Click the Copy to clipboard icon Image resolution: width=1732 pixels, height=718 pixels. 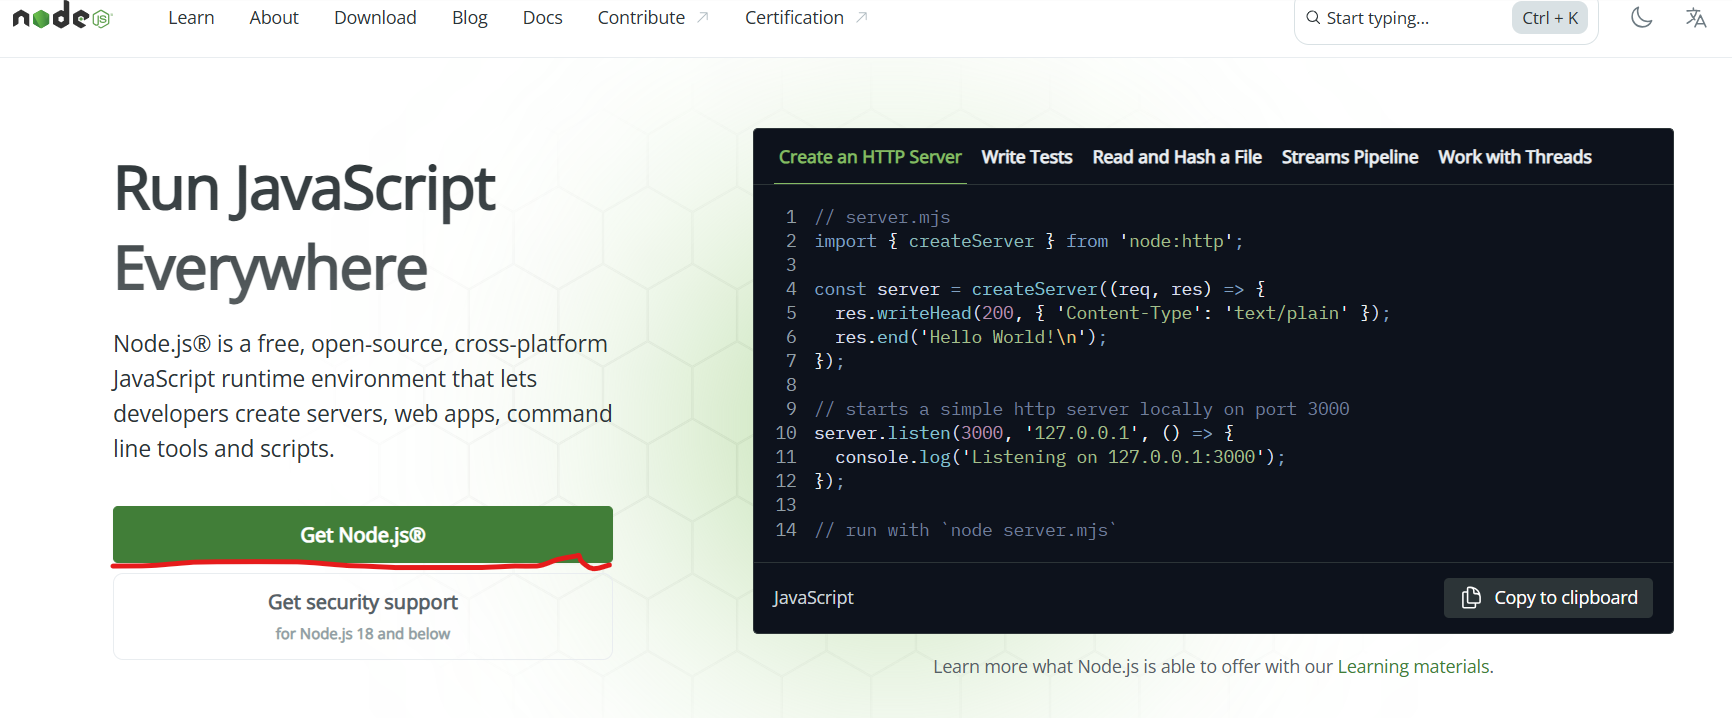tap(1471, 598)
